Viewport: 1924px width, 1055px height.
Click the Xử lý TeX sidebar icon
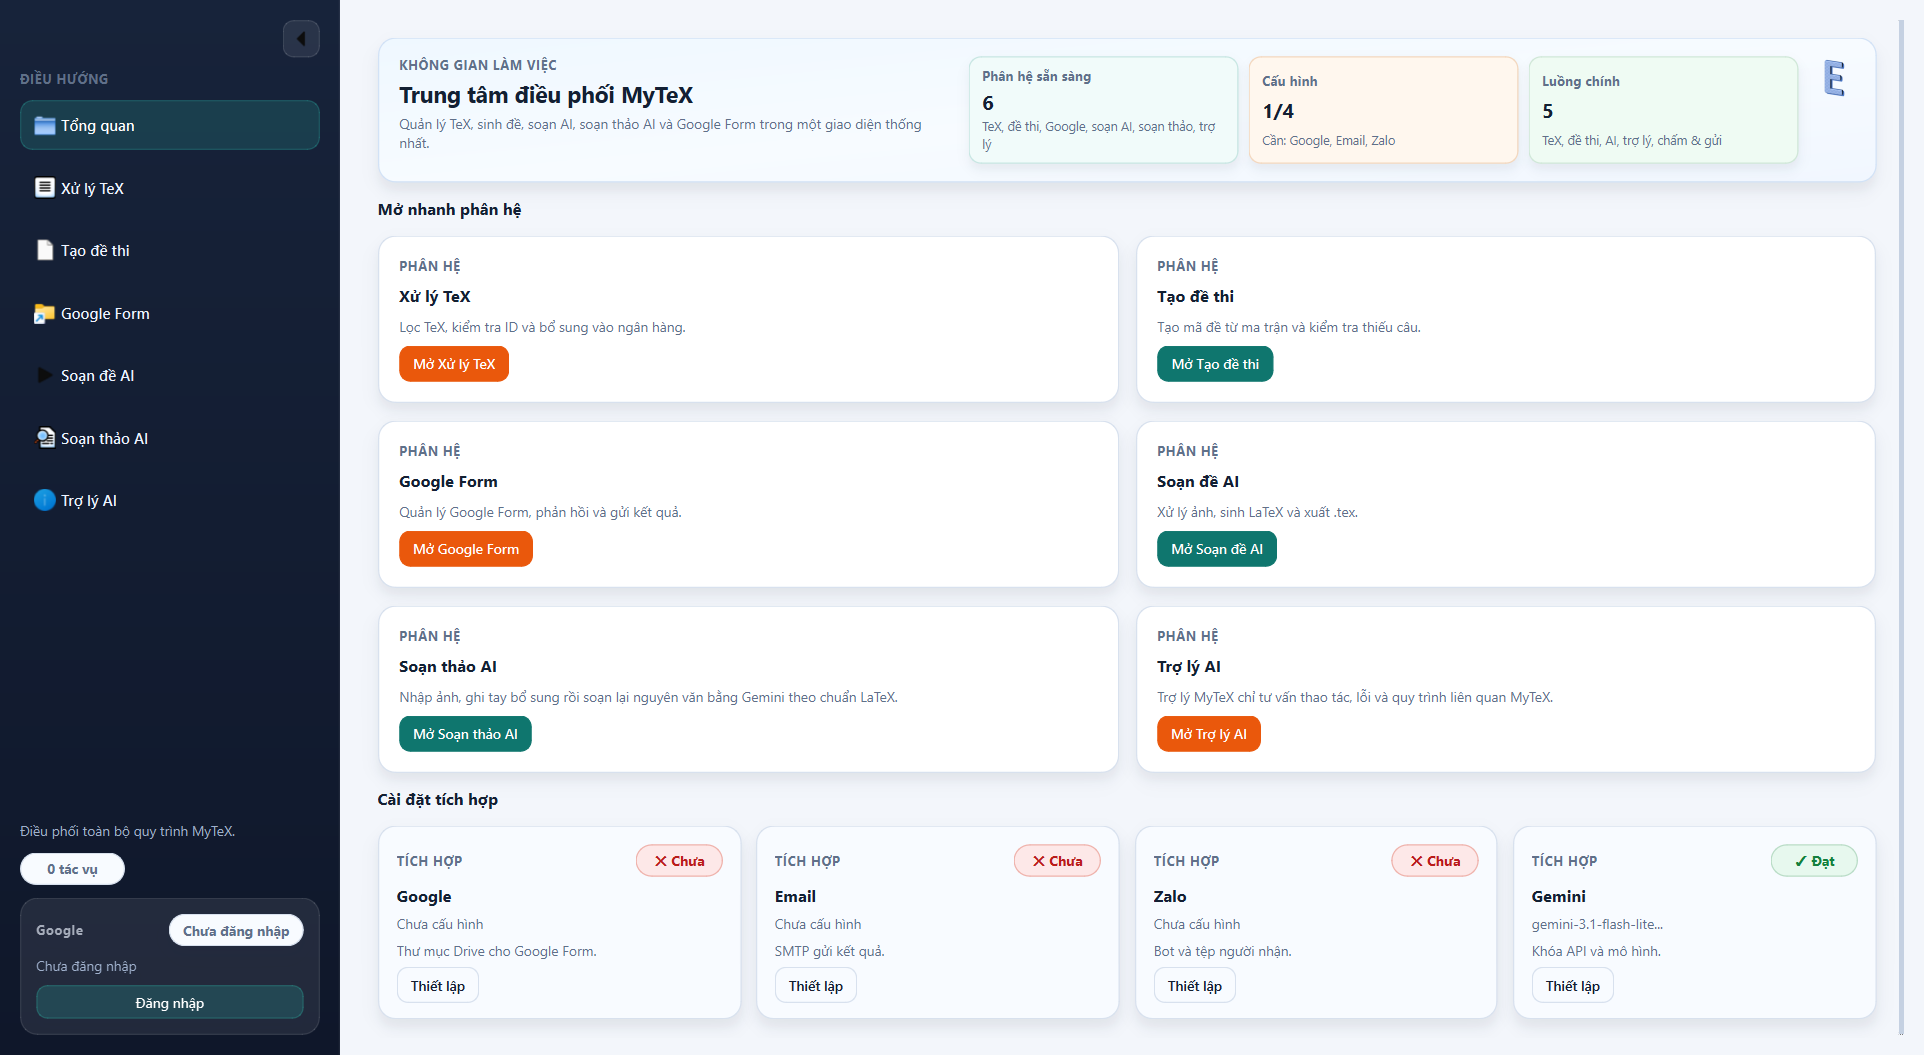coord(44,188)
